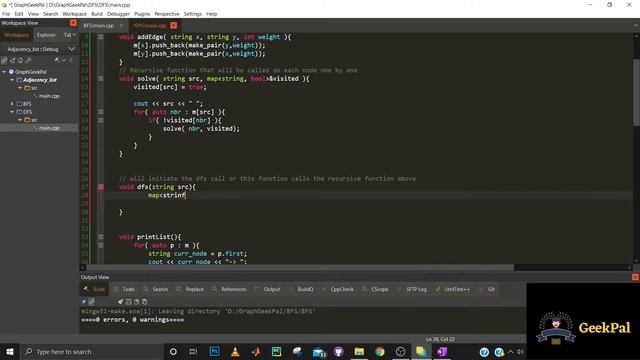Click the run project icon in workspace toolbar
Image resolution: width=640 pixels, height=360 pixels.
pyautogui.click(x=71, y=60)
